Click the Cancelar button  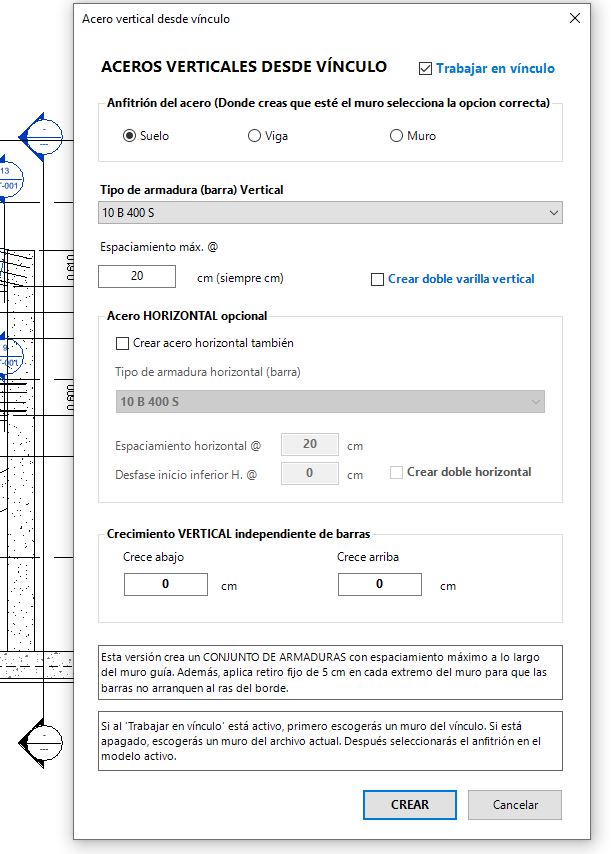[515, 805]
